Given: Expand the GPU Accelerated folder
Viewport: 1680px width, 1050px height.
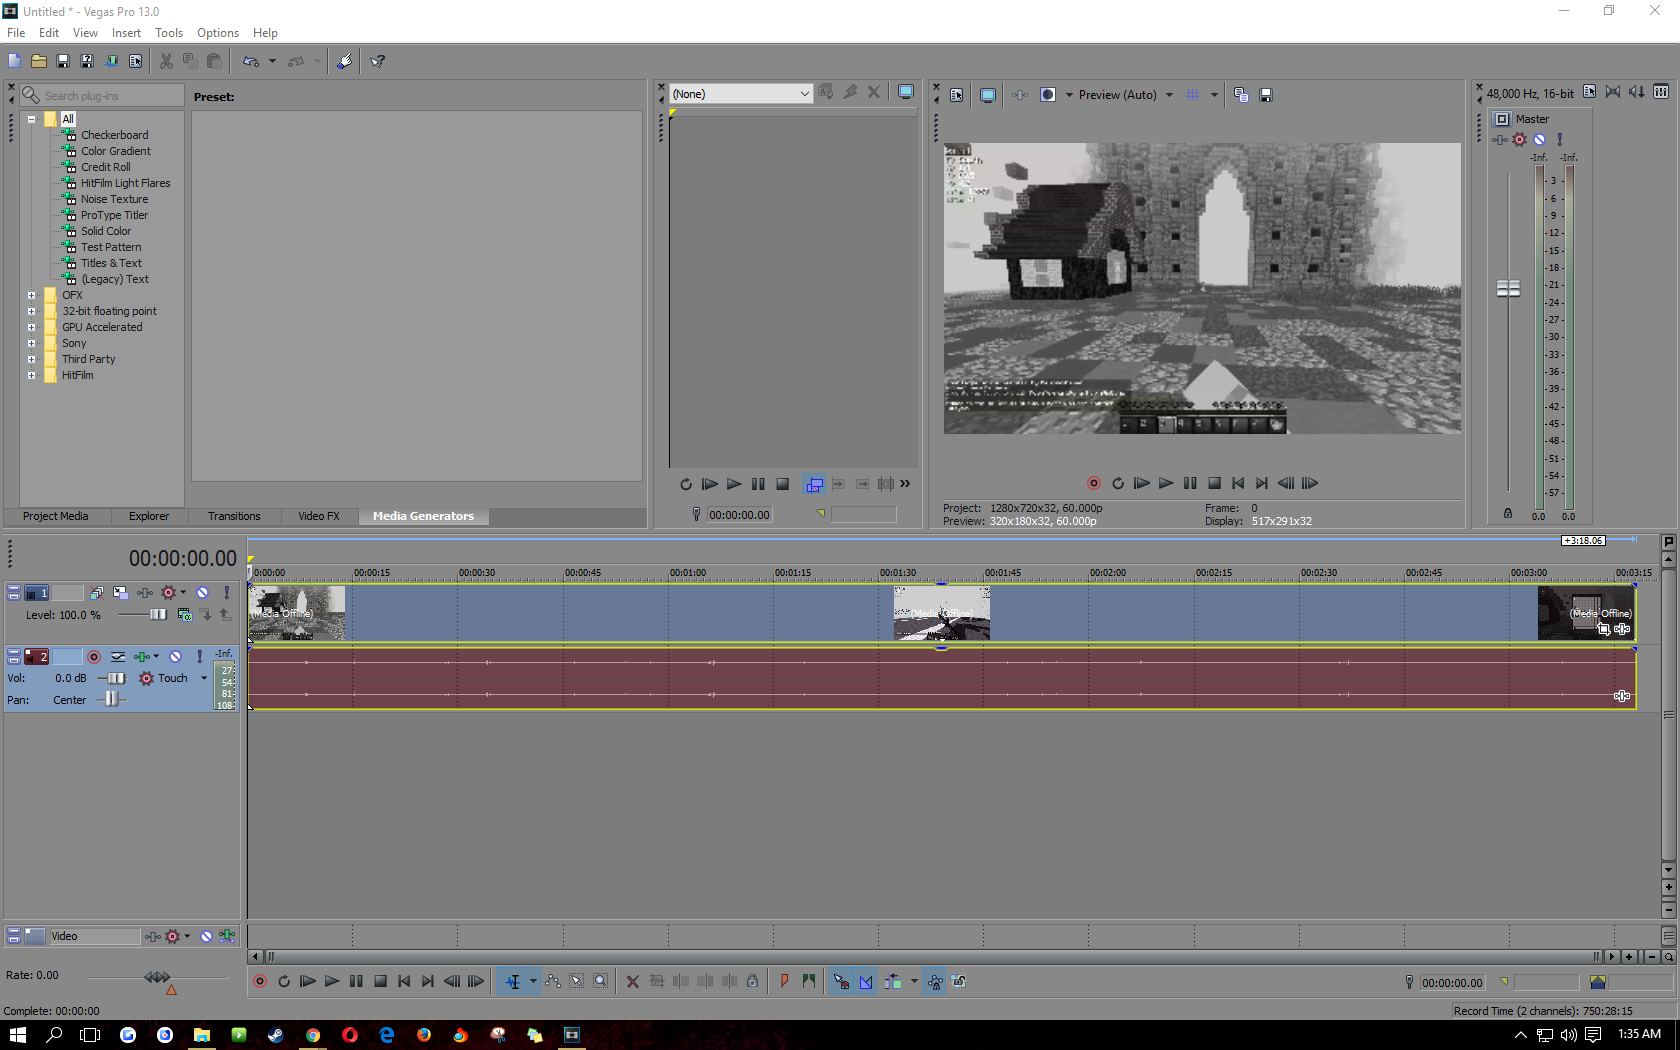Looking at the screenshot, I should [x=31, y=327].
